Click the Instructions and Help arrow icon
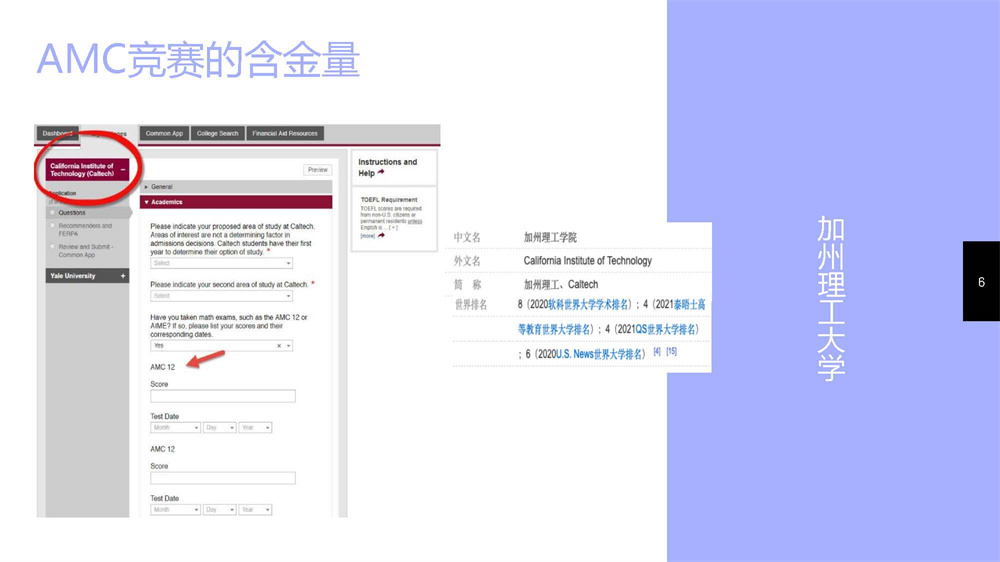1000x562 pixels. [x=381, y=172]
